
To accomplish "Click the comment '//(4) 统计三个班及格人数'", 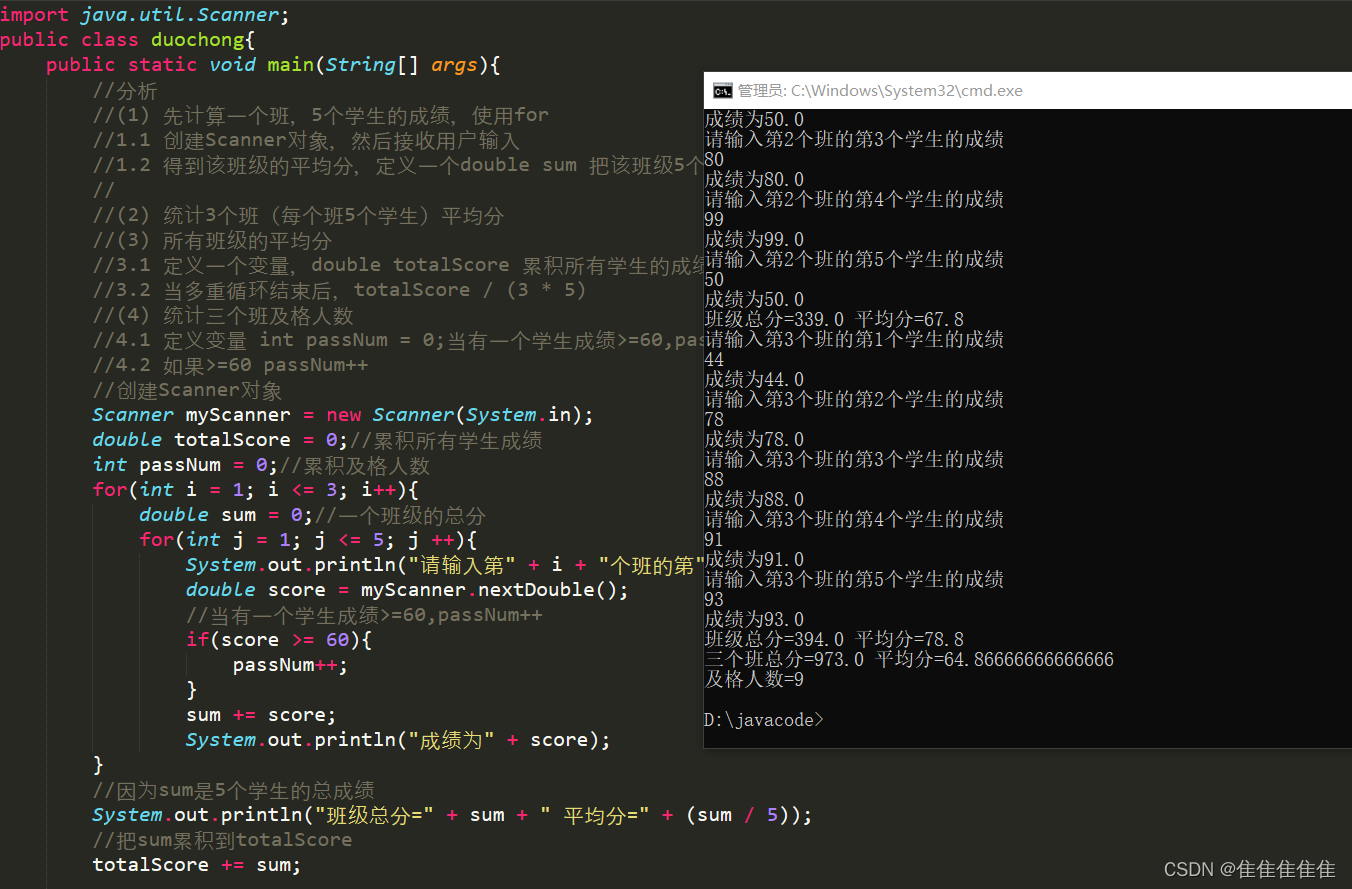I will coord(223,315).
